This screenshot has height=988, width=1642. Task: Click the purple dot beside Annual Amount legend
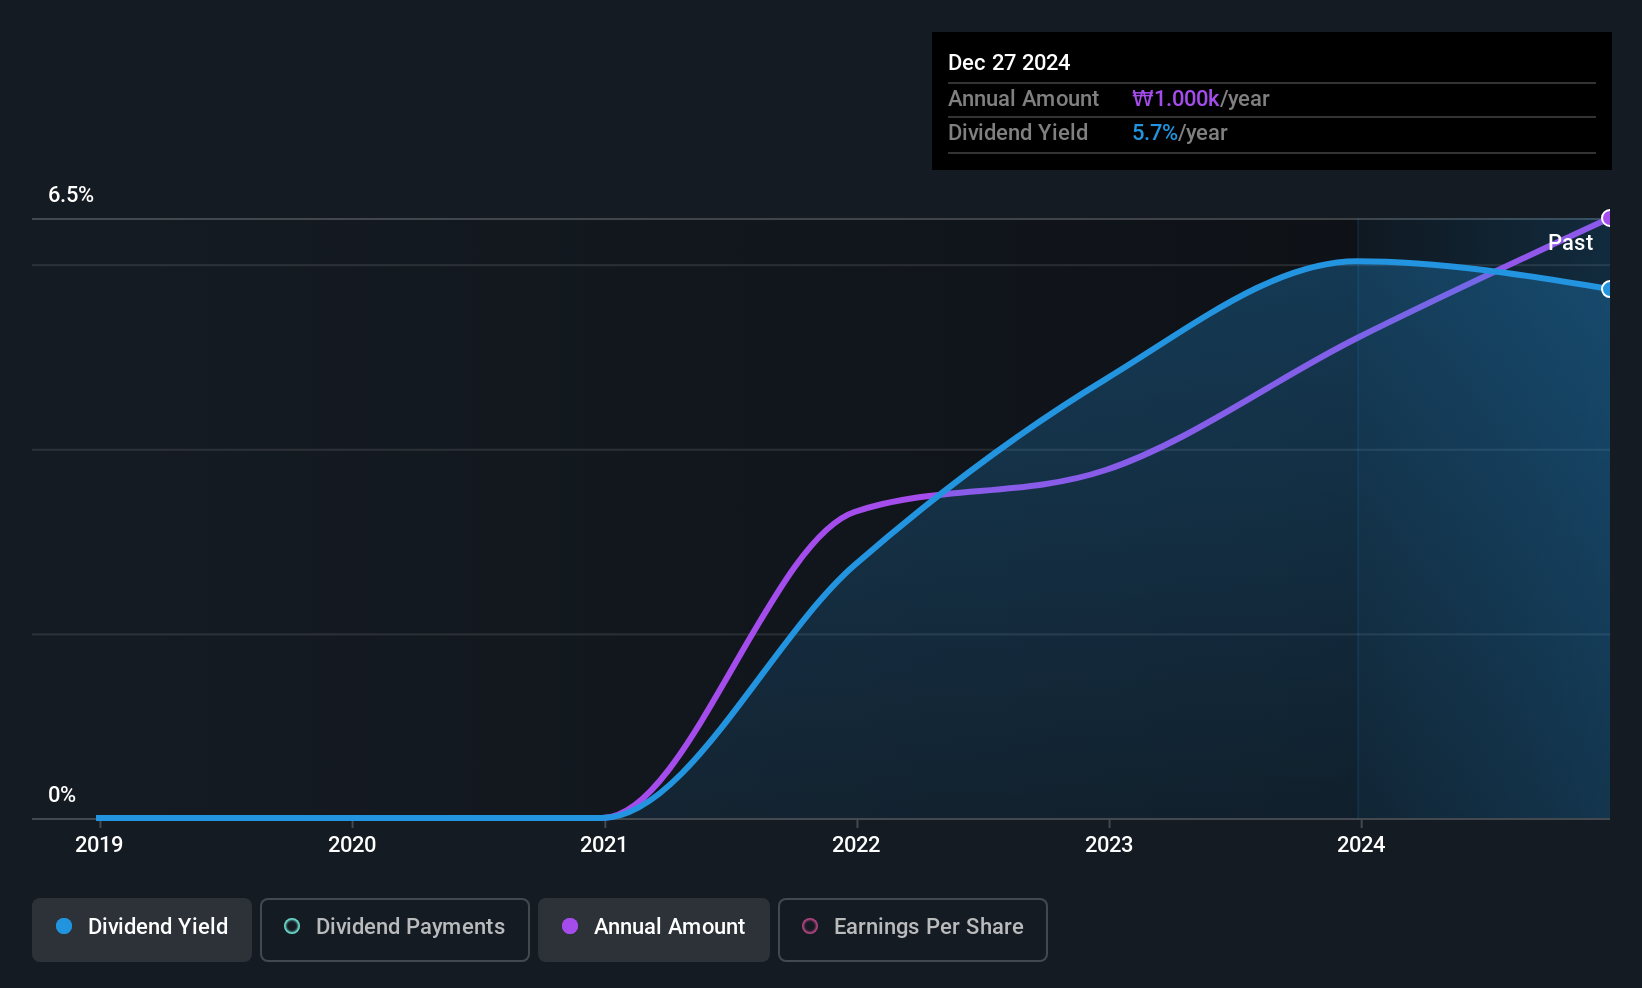[x=570, y=926]
